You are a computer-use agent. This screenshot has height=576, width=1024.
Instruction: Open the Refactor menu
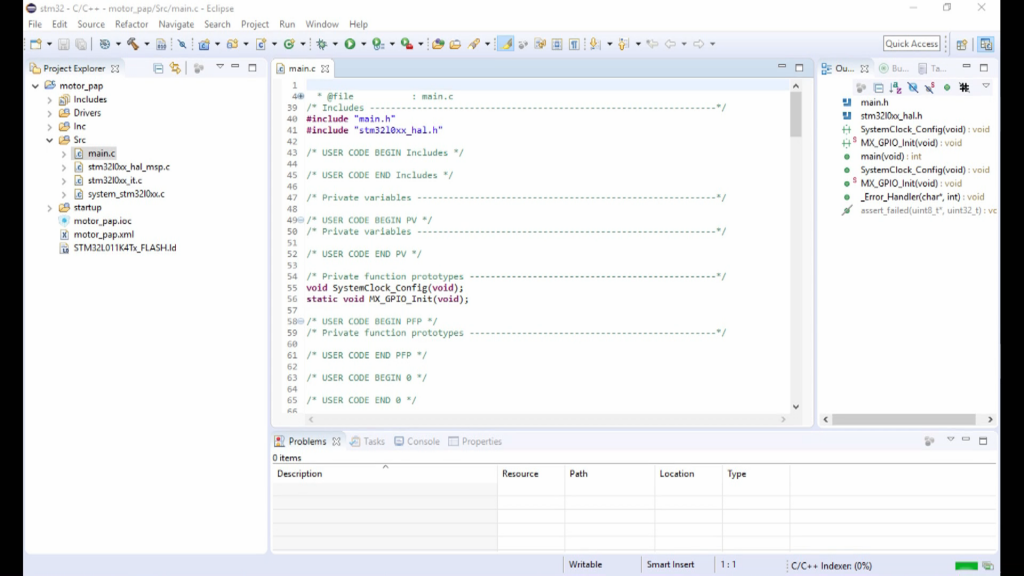click(131, 24)
